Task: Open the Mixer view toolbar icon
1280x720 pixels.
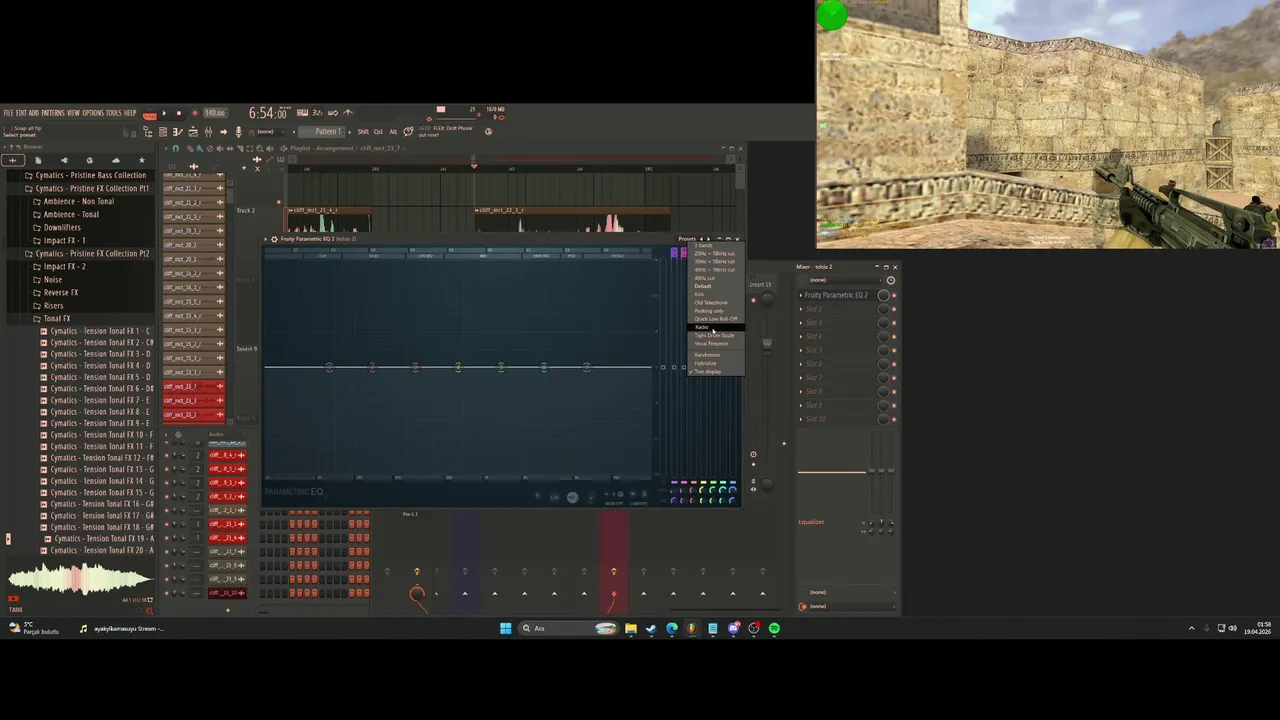Action: (x=208, y=132)
